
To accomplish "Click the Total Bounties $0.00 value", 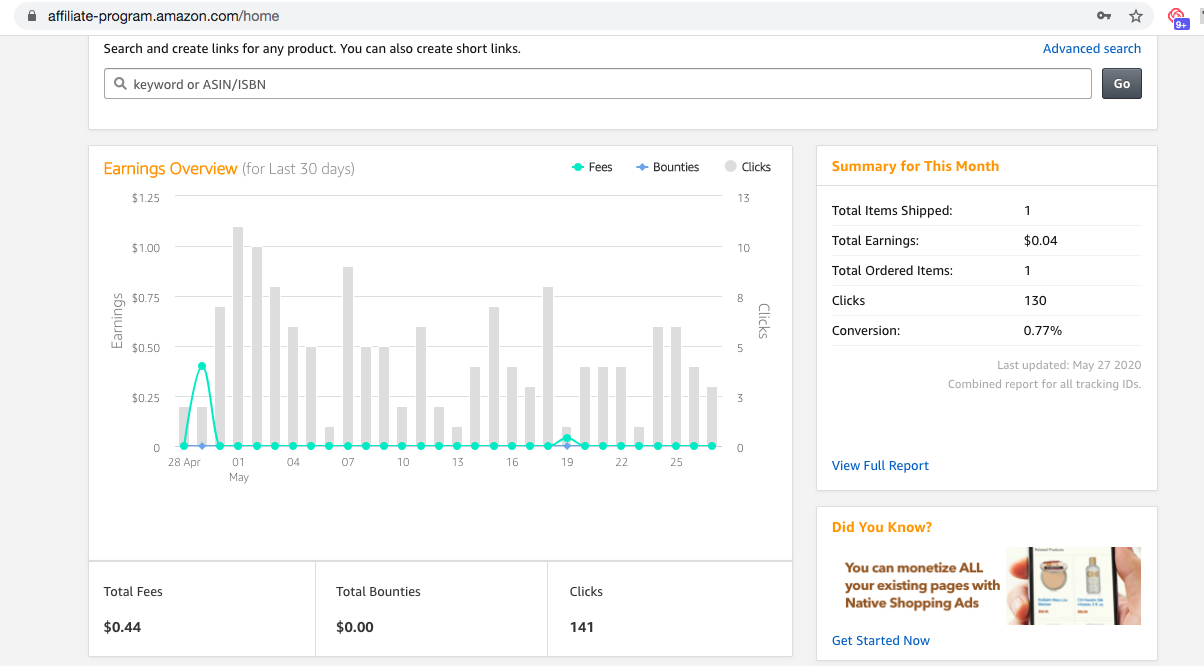I will pos(355,627).
